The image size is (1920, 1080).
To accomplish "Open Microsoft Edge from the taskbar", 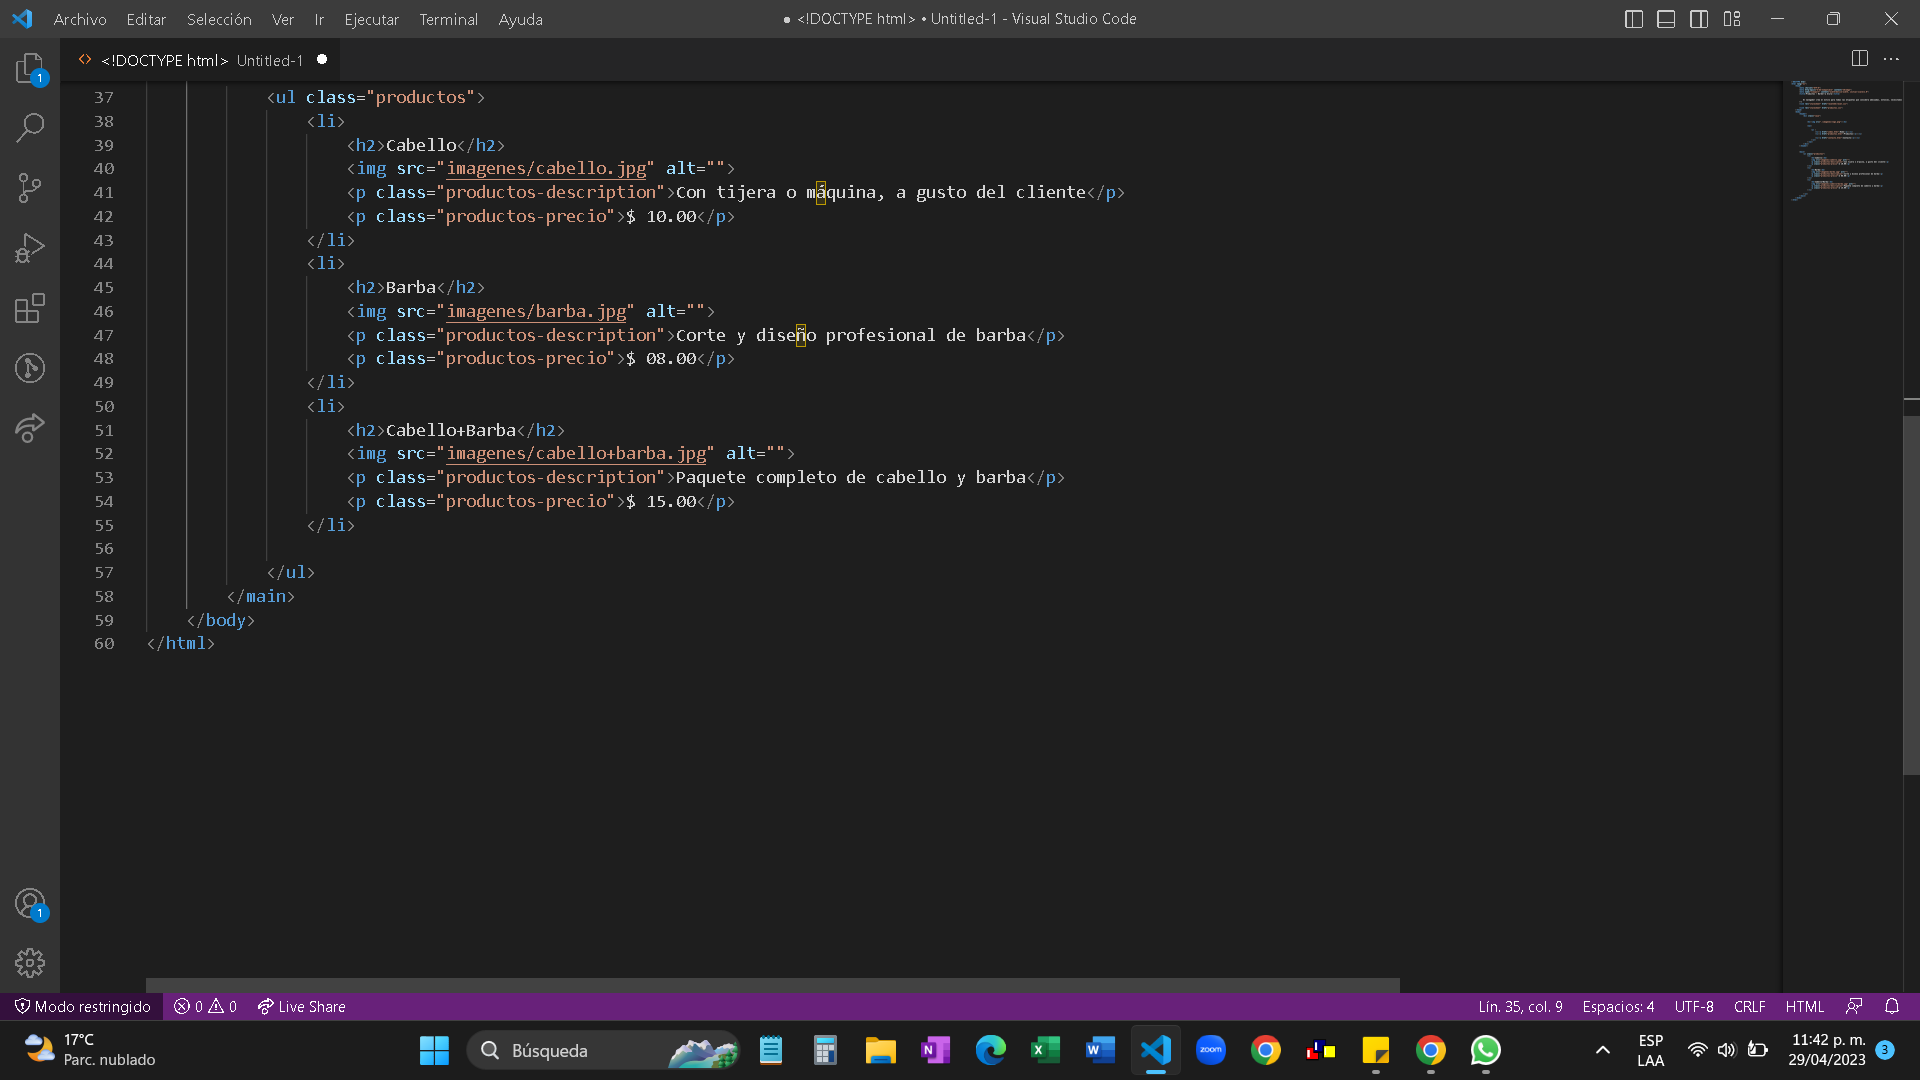I will pyautogui.click(x=990, y=1050).
